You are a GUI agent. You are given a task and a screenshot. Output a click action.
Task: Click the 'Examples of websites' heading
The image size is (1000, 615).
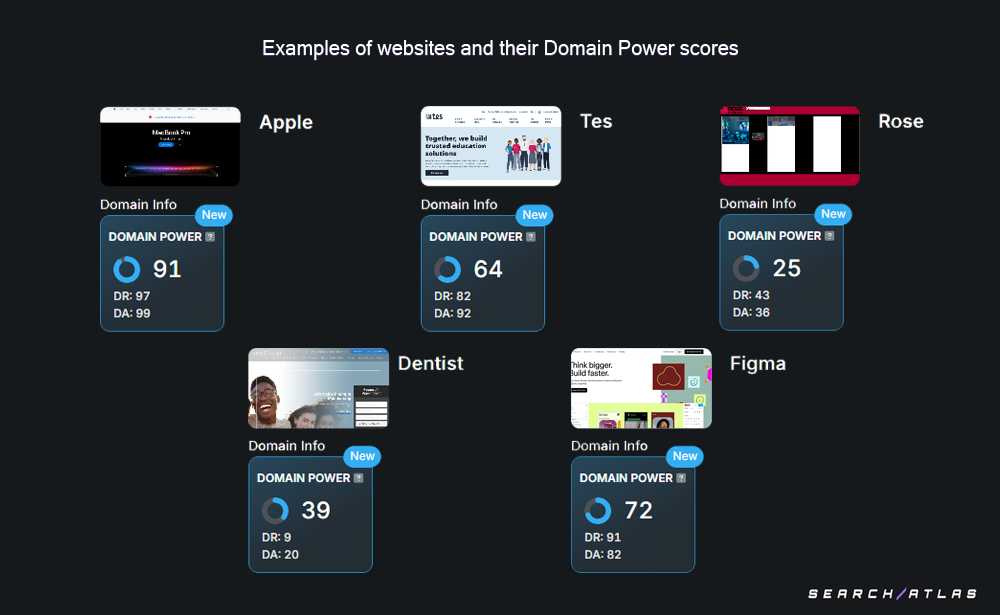[500, 48]
